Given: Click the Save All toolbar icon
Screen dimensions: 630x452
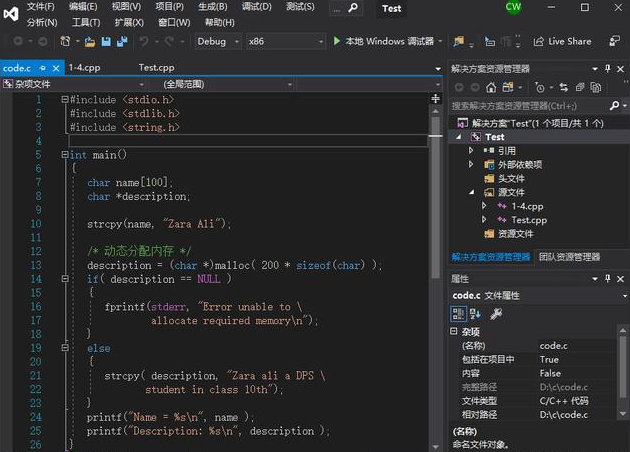Looking at the screenshot, I should pyautogui.click(x=122, y=41).
